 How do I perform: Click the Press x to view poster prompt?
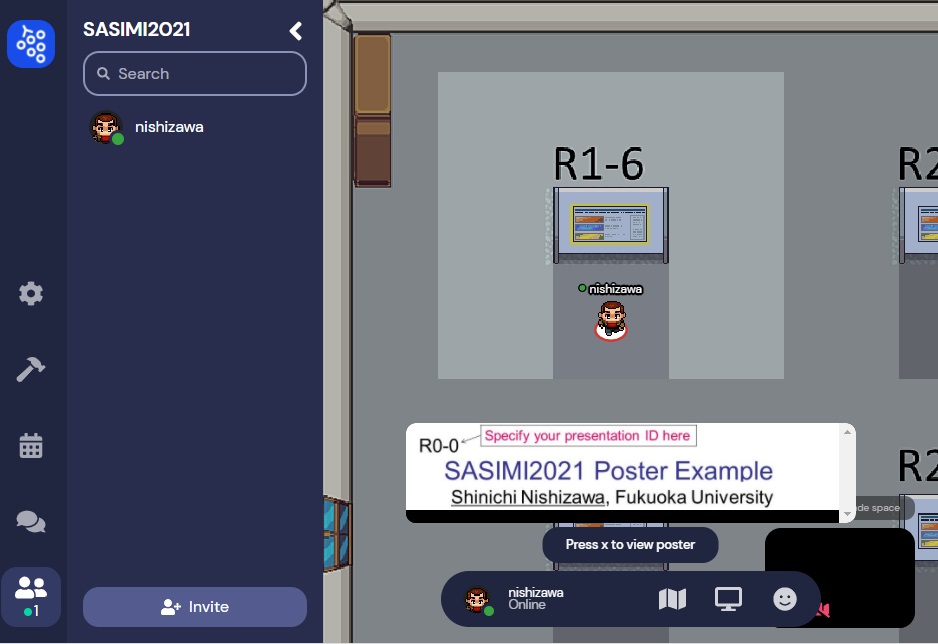click(631, 545)
